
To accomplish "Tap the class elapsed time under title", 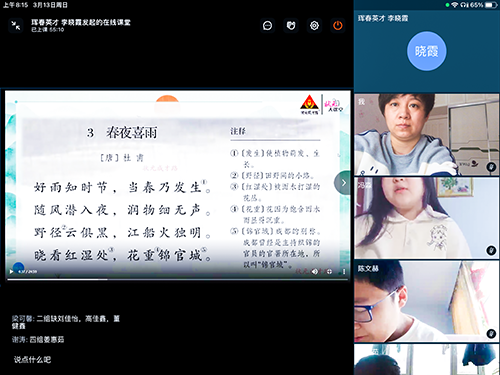I will tap(48, 30).
